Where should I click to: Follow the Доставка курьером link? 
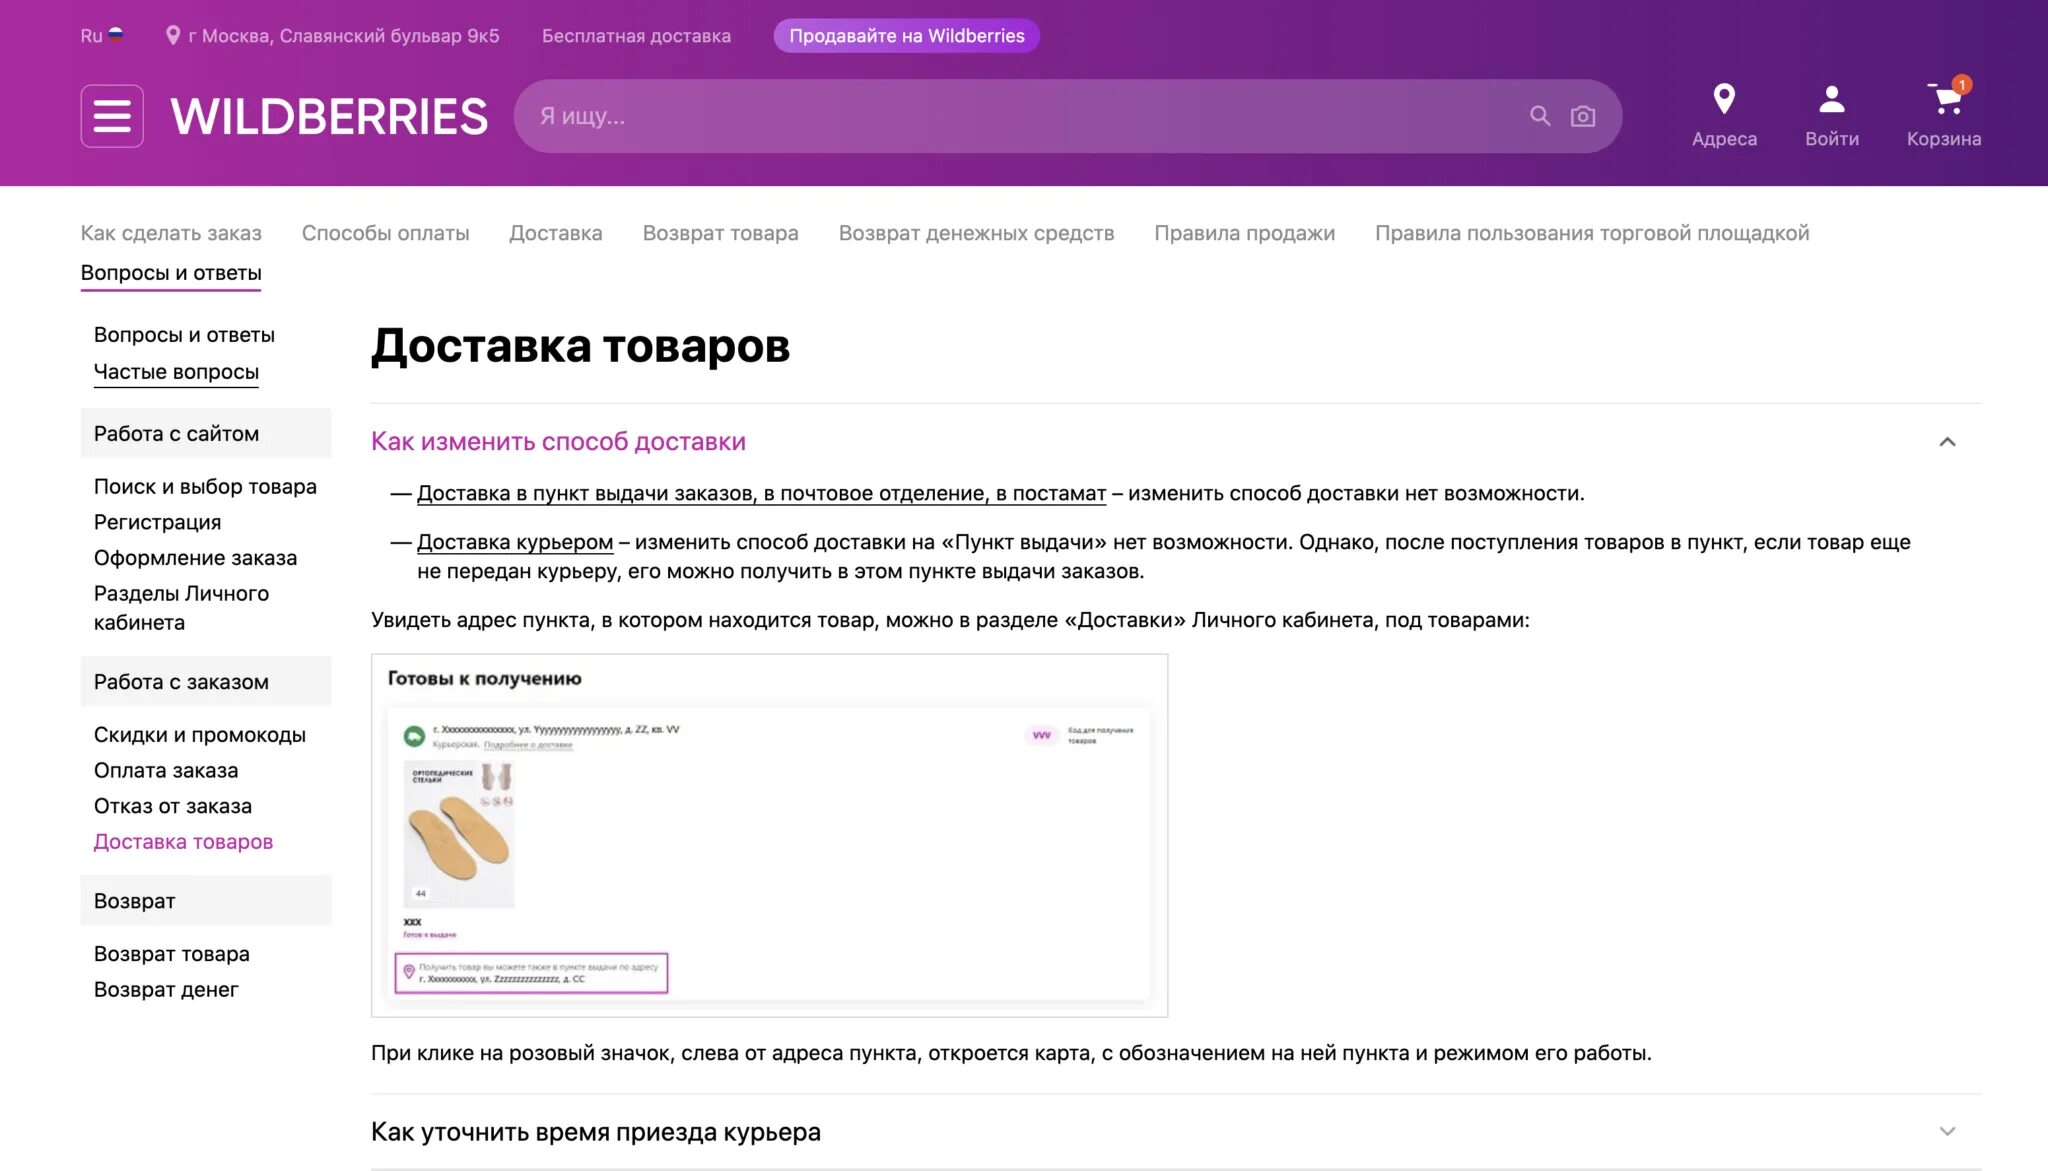(514, 542)
